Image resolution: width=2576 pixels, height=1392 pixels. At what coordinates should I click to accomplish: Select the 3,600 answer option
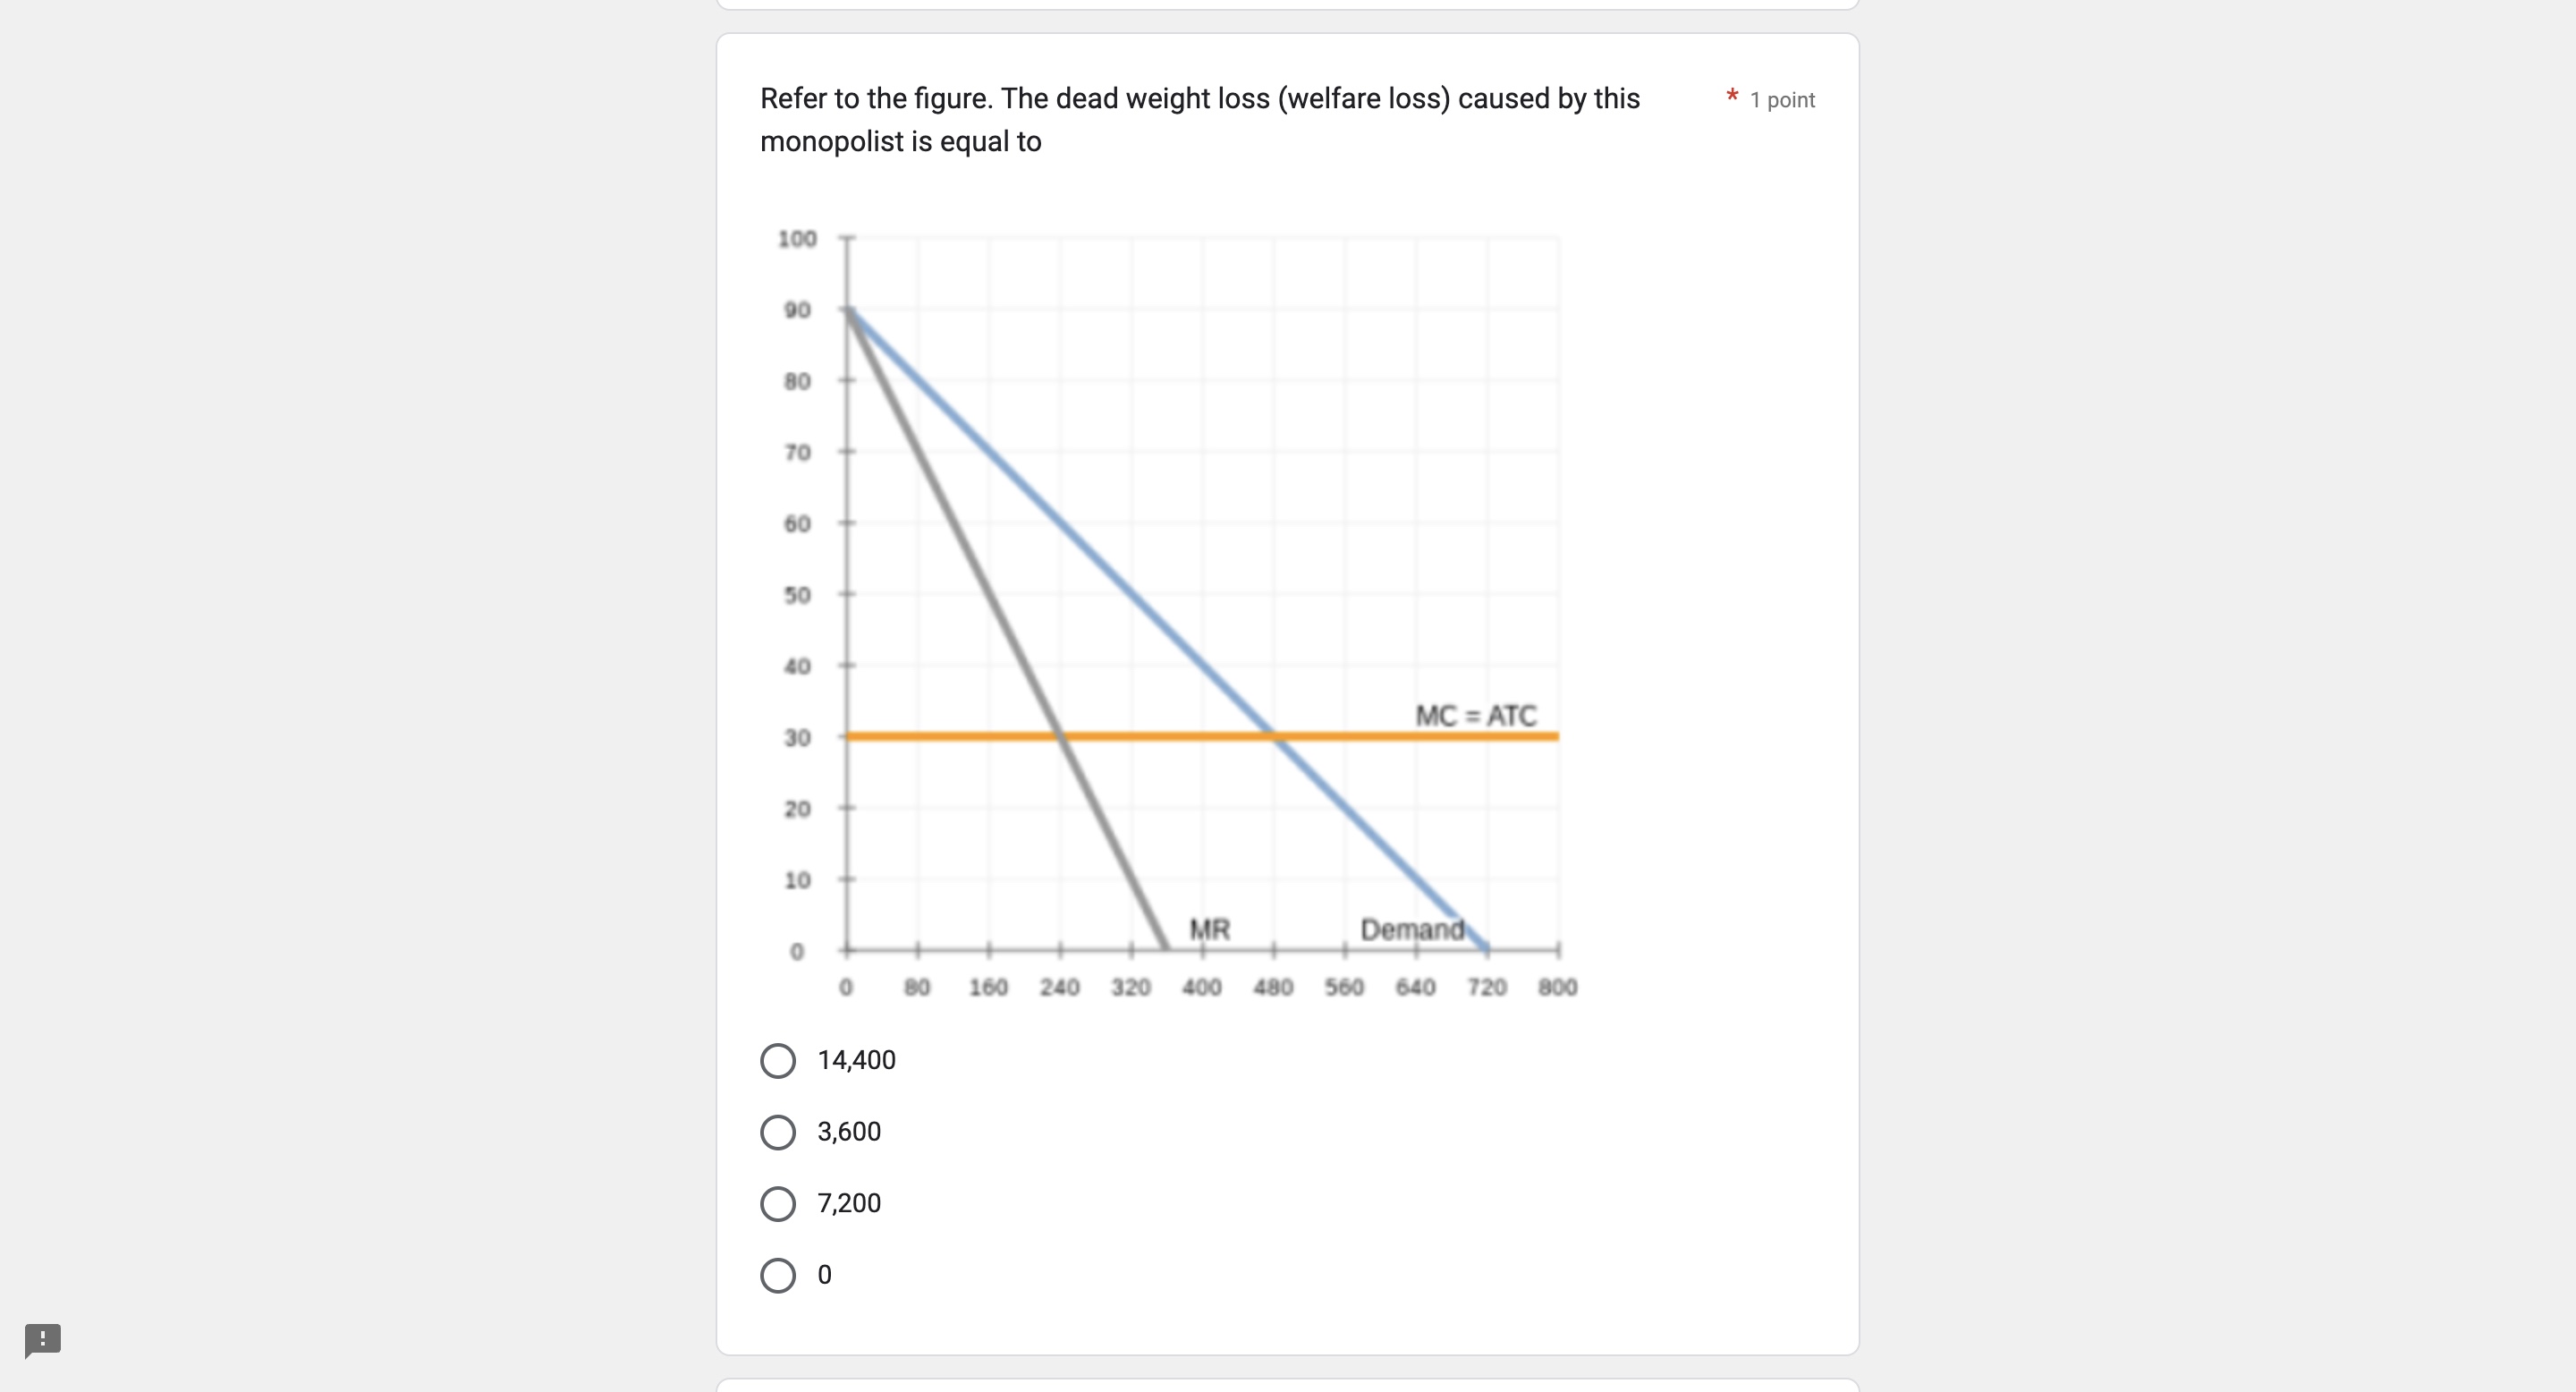tap(778, 1132)
